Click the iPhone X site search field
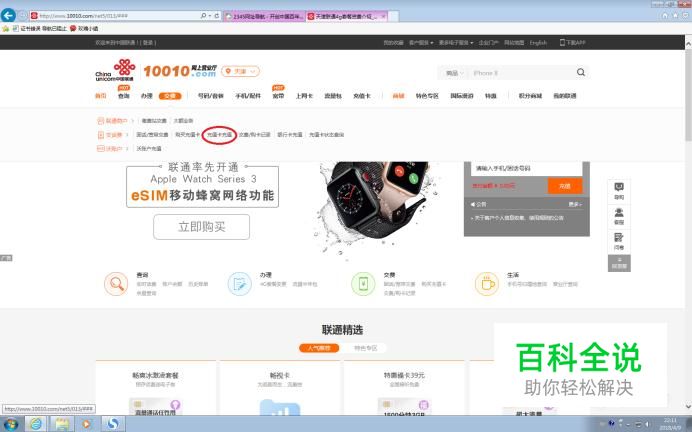 point(521,73)
